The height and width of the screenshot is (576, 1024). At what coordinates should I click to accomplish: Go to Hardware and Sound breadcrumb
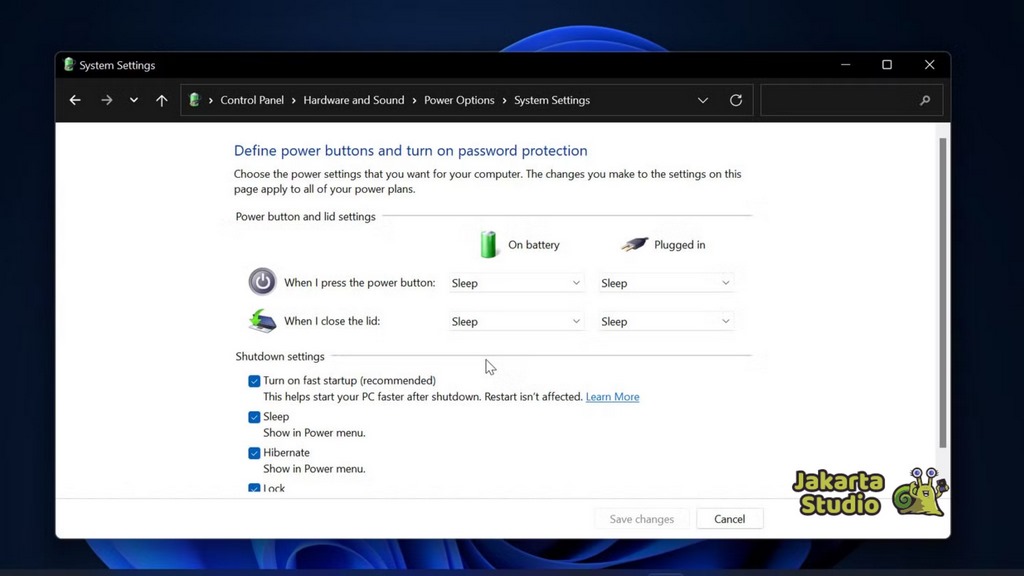tap(354, 100)
